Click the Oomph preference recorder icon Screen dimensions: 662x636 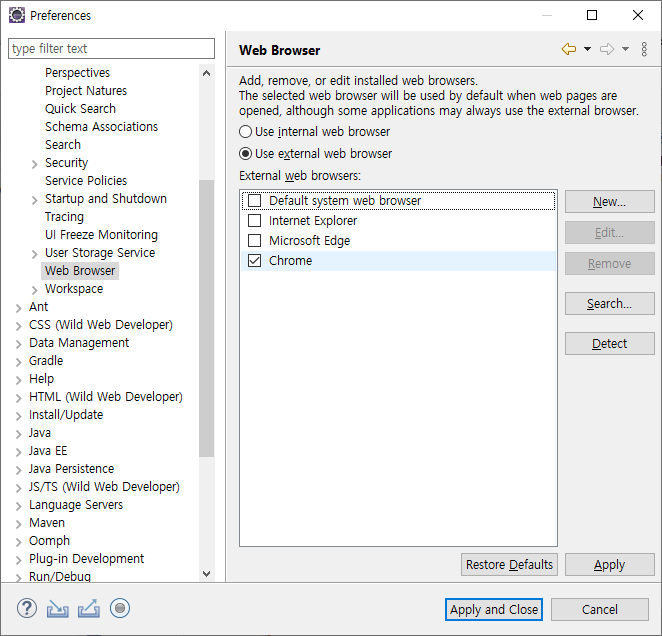tap(120, 609)
